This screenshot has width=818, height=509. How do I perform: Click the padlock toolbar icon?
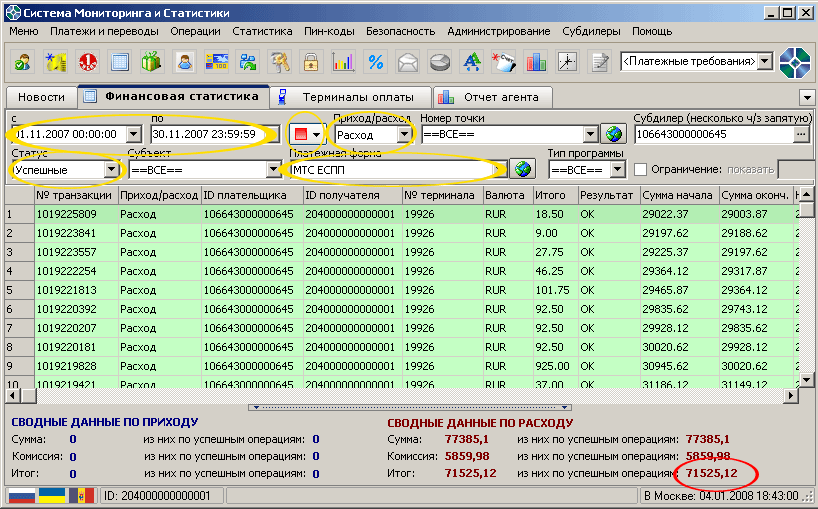pos(312,62)
